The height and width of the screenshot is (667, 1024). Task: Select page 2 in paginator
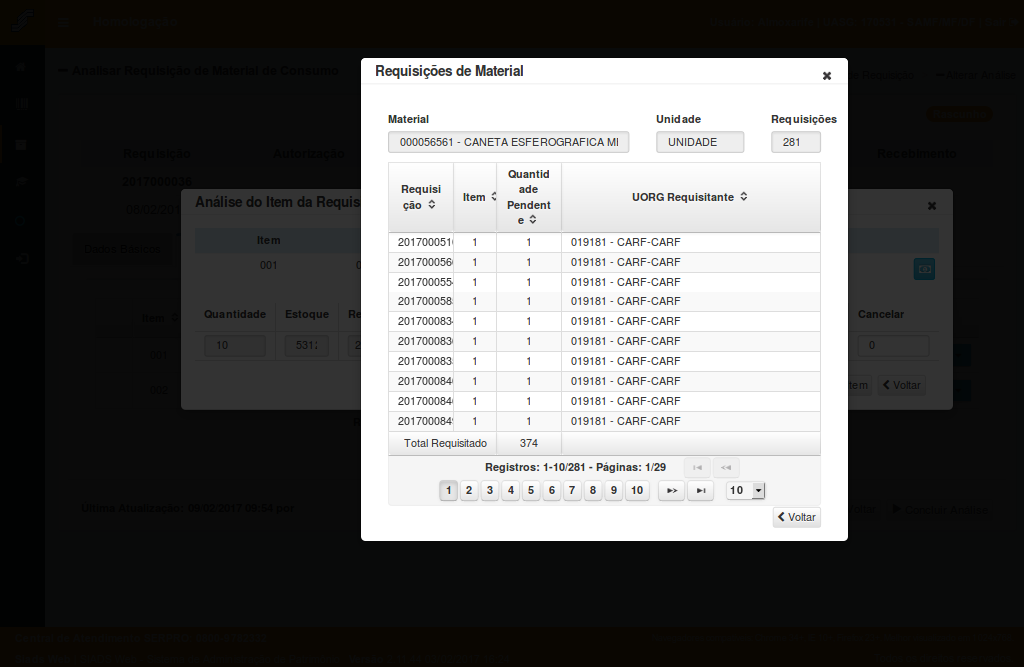(469, 491)
